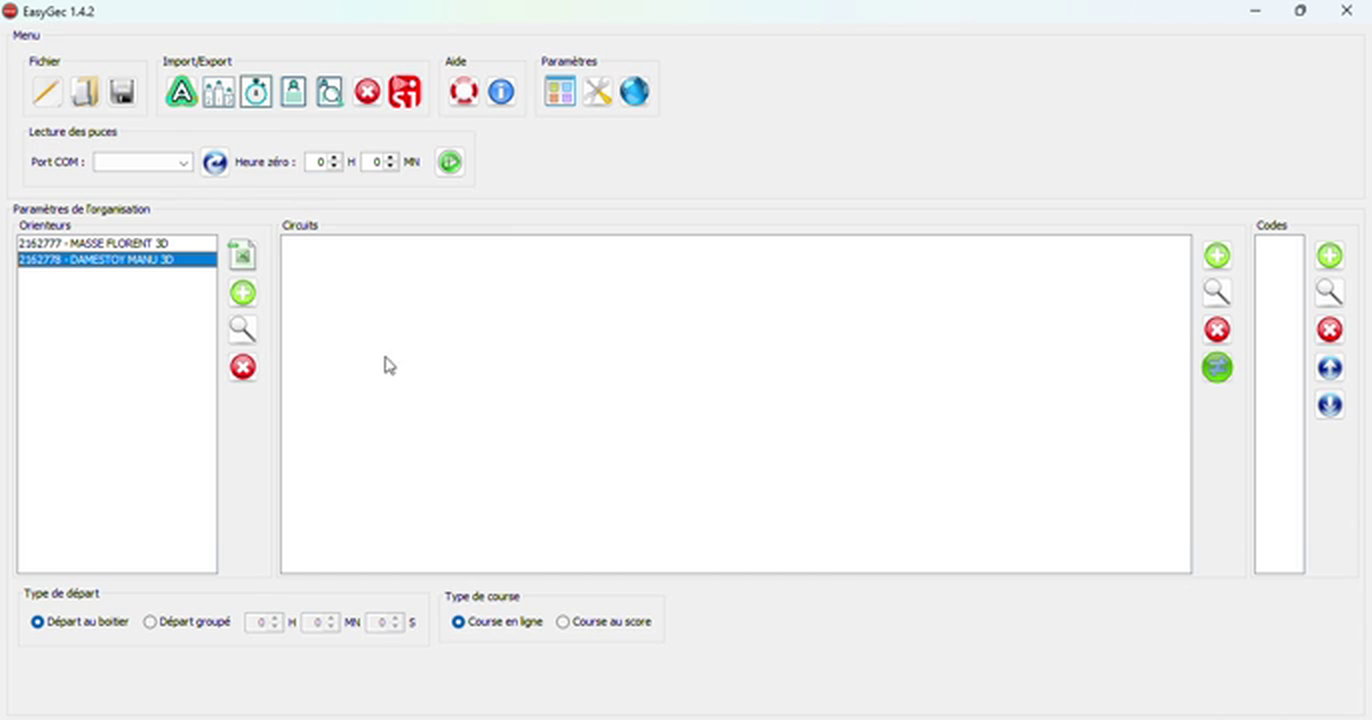Enable Course au score mode

pyautogui.click(x=563, y=621)
